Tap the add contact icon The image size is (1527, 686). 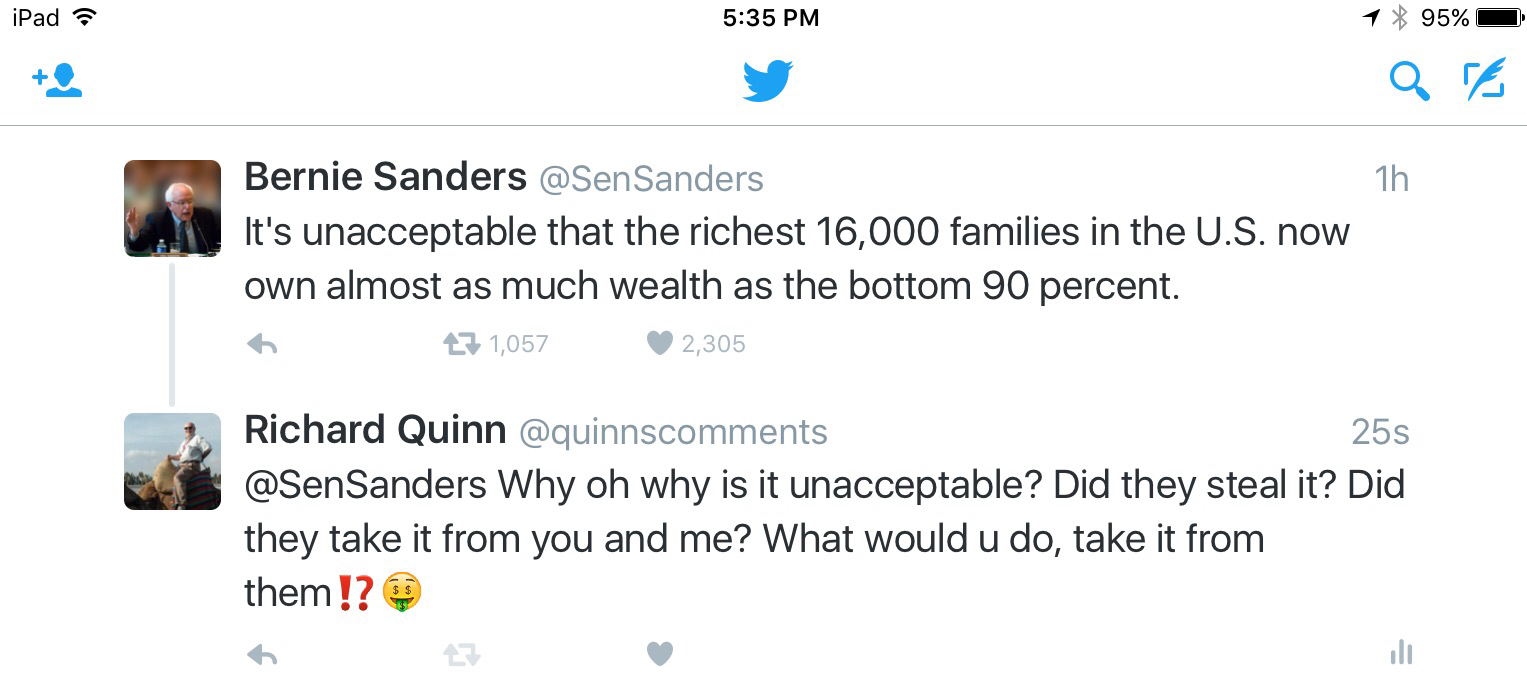57,81
